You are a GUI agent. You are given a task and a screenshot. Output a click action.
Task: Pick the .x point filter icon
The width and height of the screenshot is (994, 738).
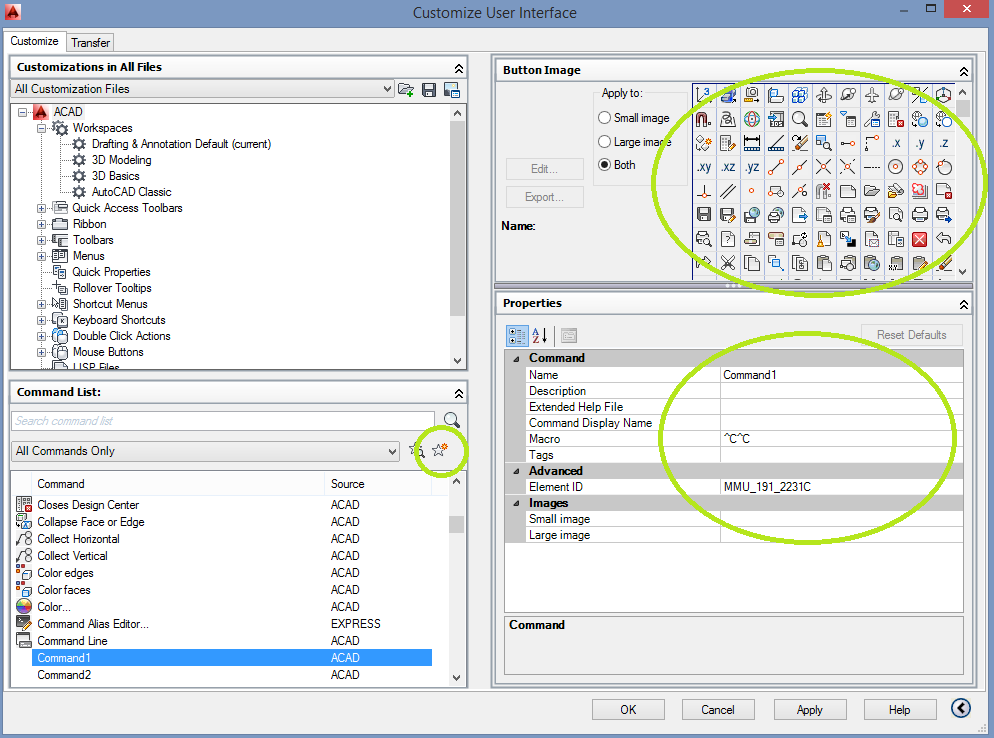pos(896,143)
